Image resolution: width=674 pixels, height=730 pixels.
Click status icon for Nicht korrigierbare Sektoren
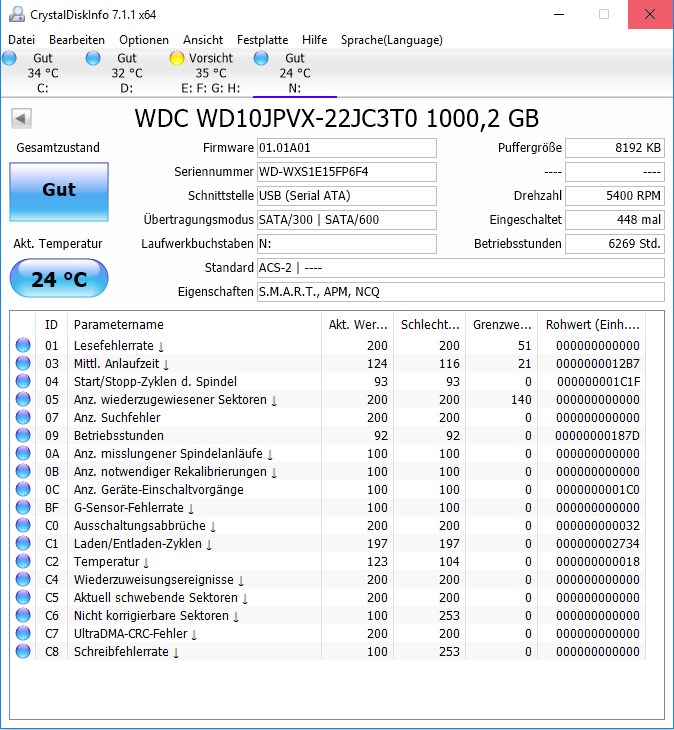tap(23, 615)
